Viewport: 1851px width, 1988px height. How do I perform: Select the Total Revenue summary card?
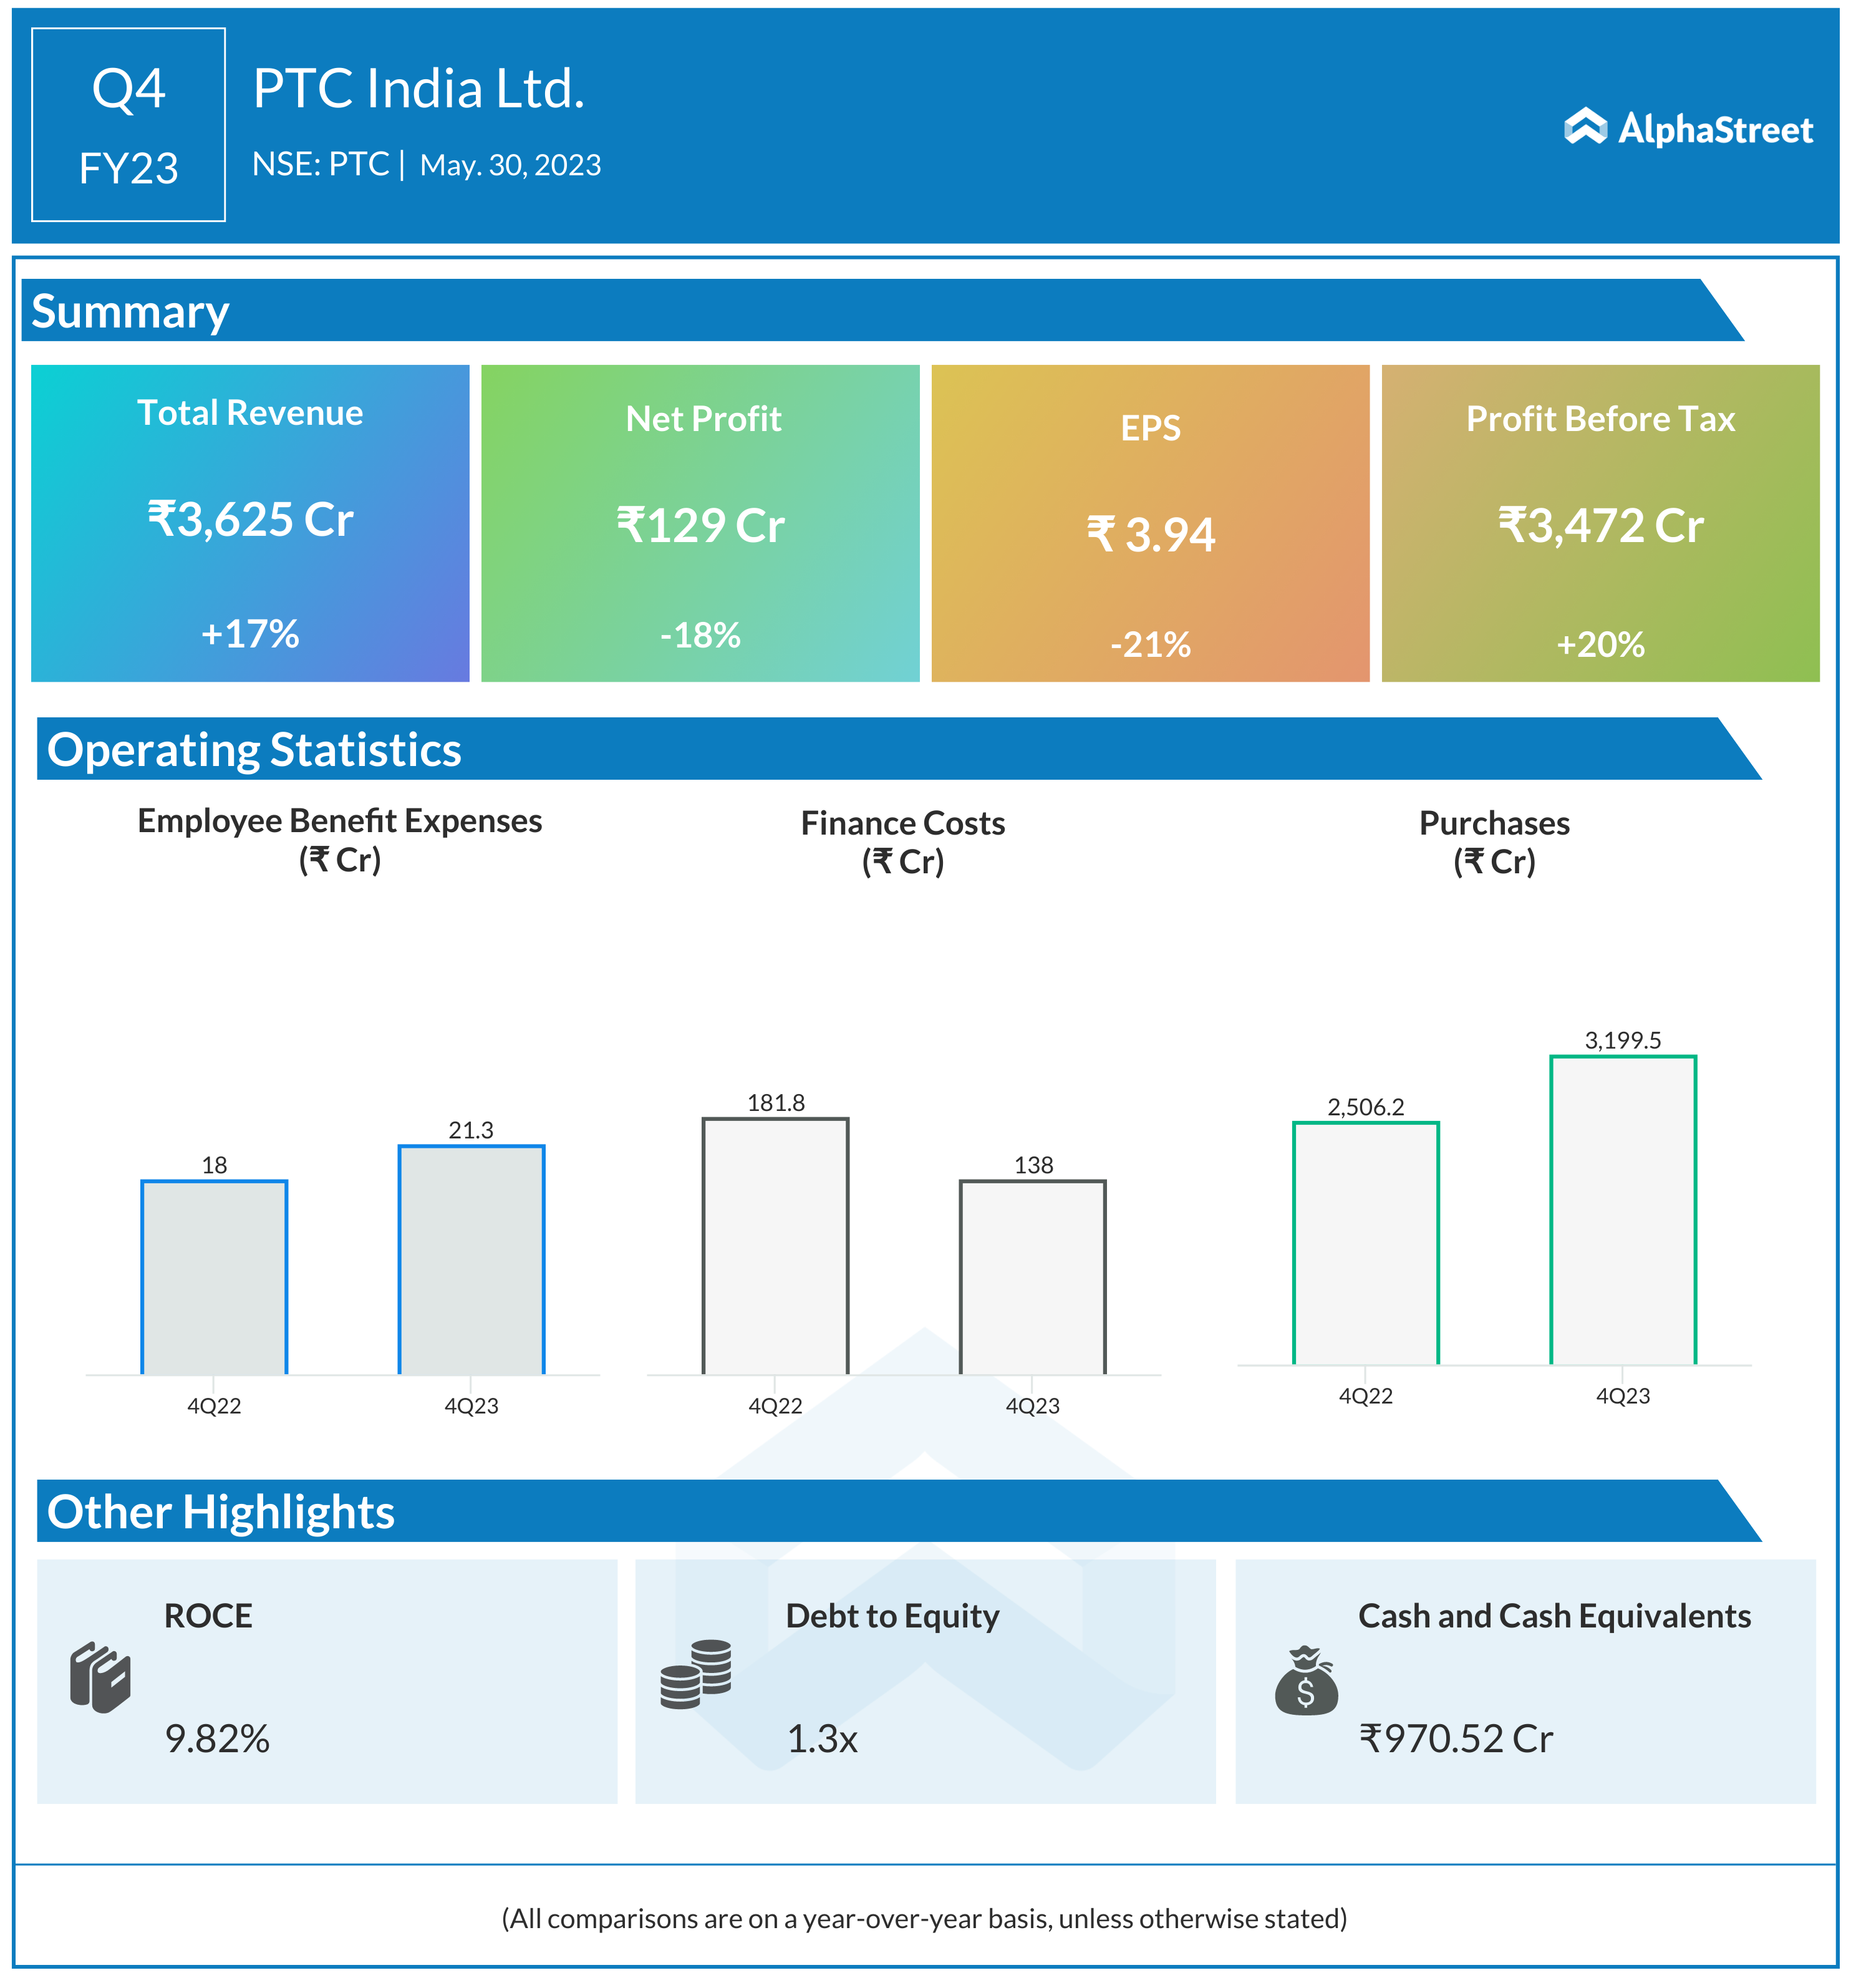coord(250,523)
